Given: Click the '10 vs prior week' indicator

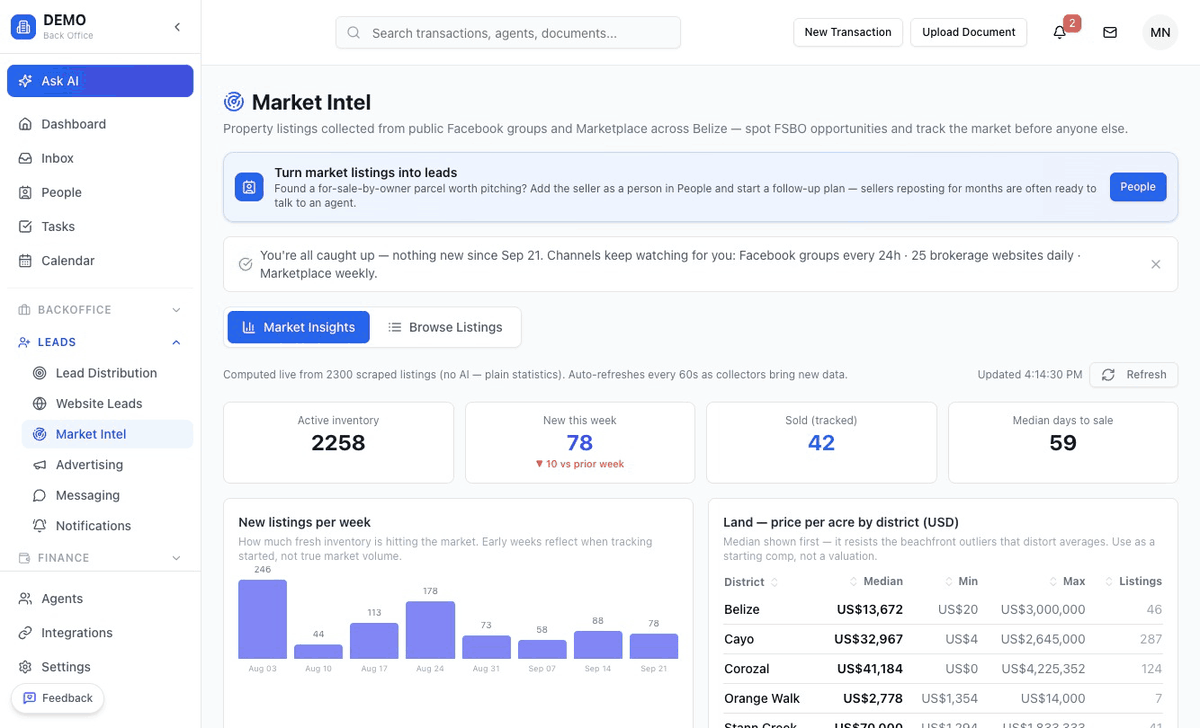Looking at the screenshot, I should pos(580,464).
